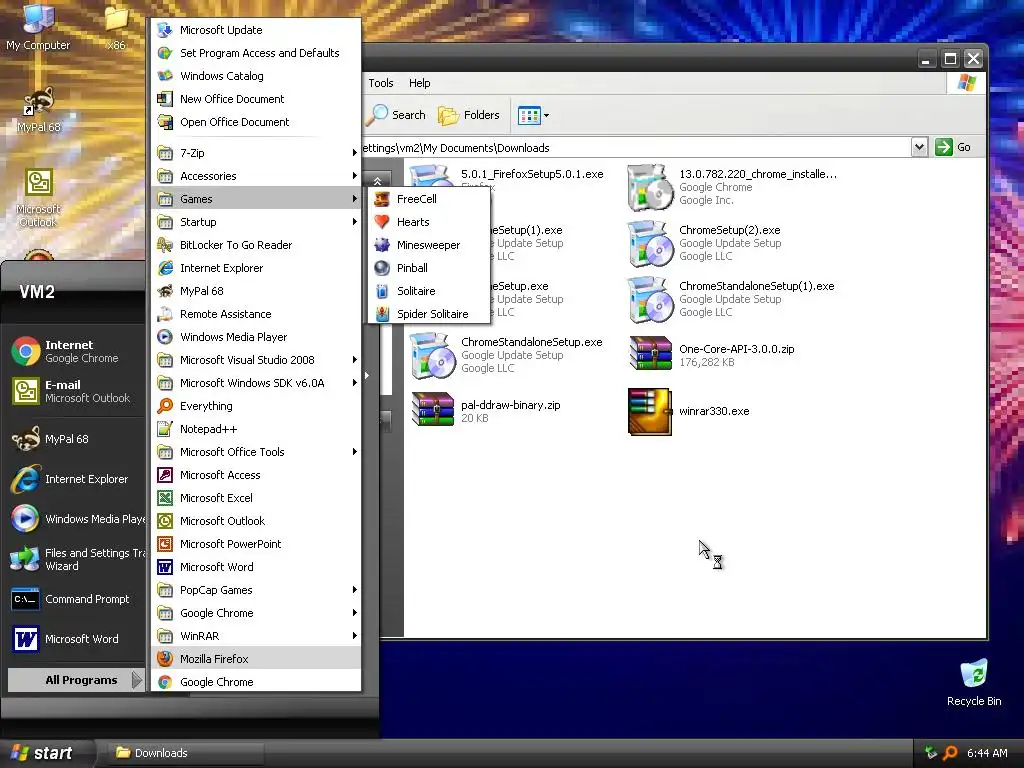Open Google Chrome at bottom of programs list
The image size is (1024, 768).
click(x=256, y=682)
